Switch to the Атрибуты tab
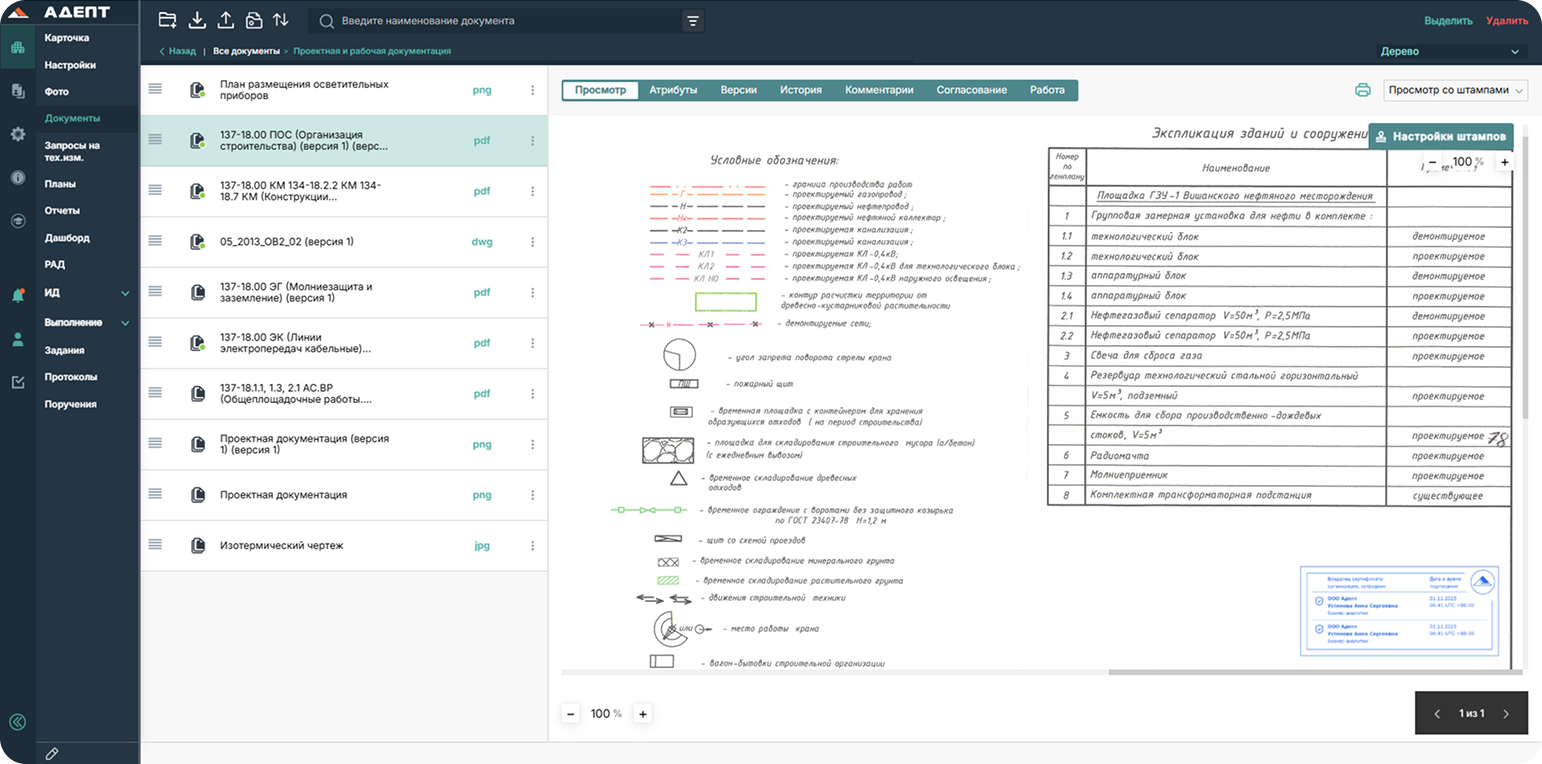The width and height of the screenshot is (1542, 764). tap(673, 90)
